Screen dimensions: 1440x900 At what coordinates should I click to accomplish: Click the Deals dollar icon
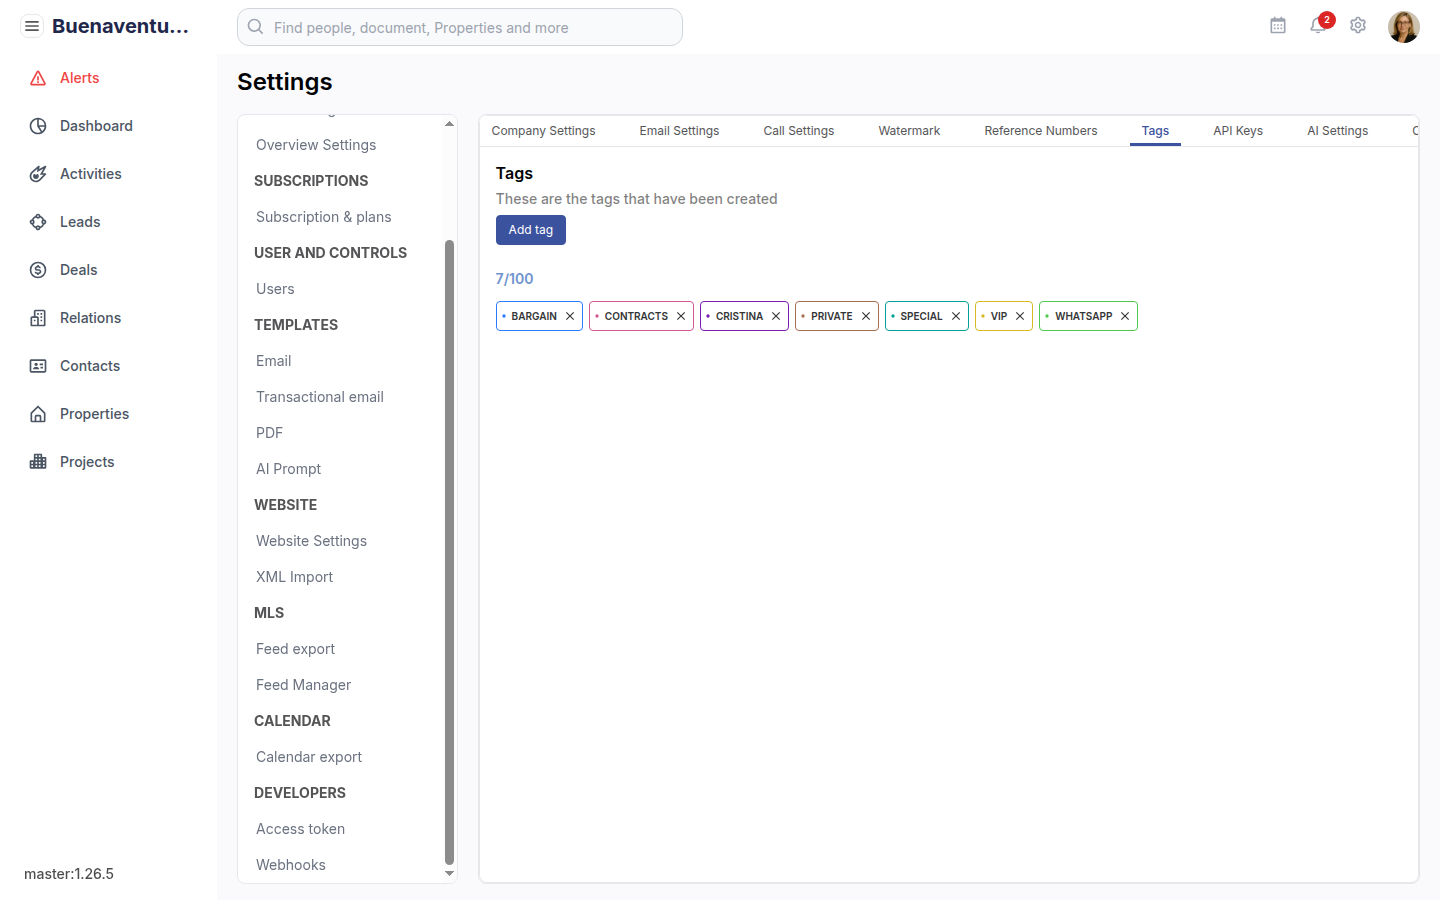tap(38, 270)
